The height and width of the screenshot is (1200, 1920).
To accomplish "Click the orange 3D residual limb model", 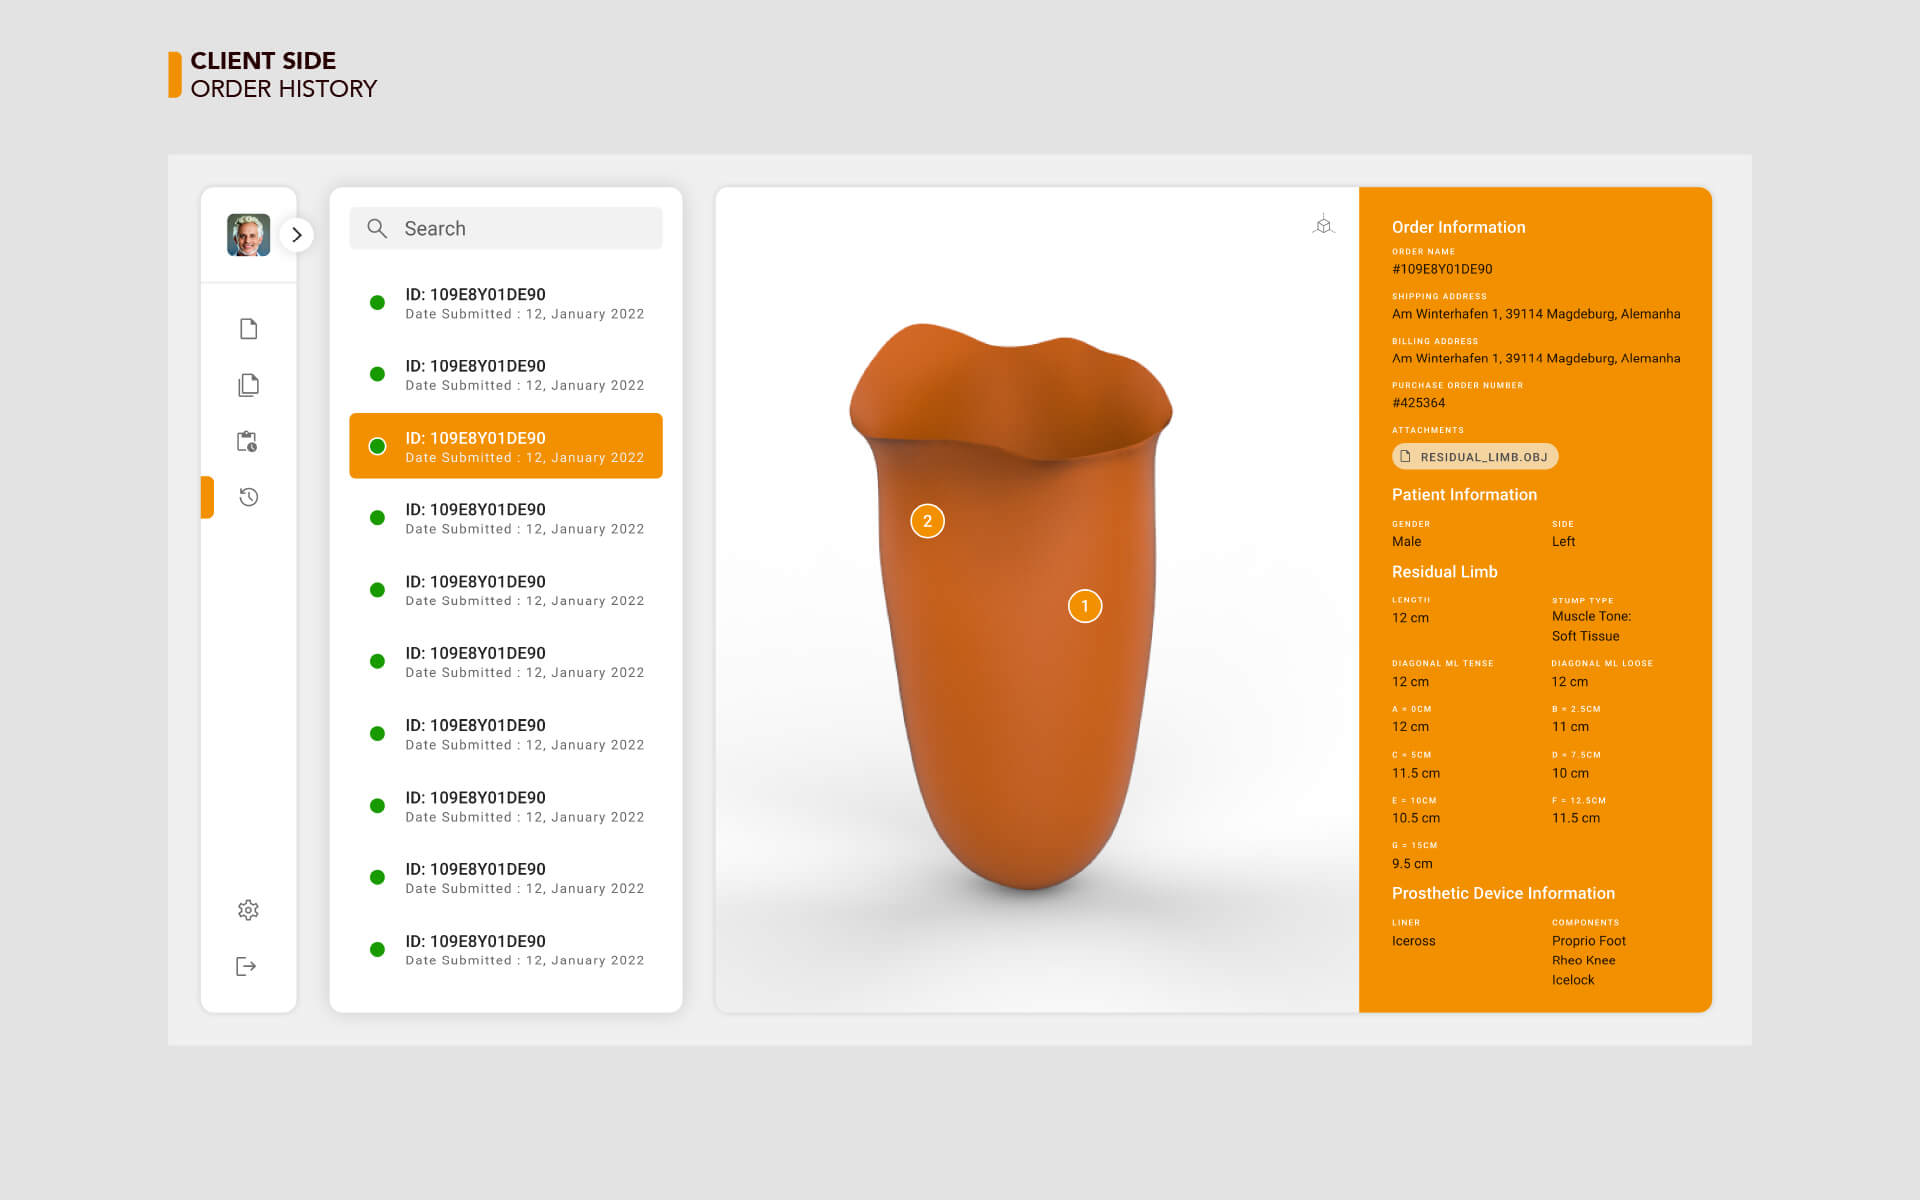I will (x=1010, y=606).
